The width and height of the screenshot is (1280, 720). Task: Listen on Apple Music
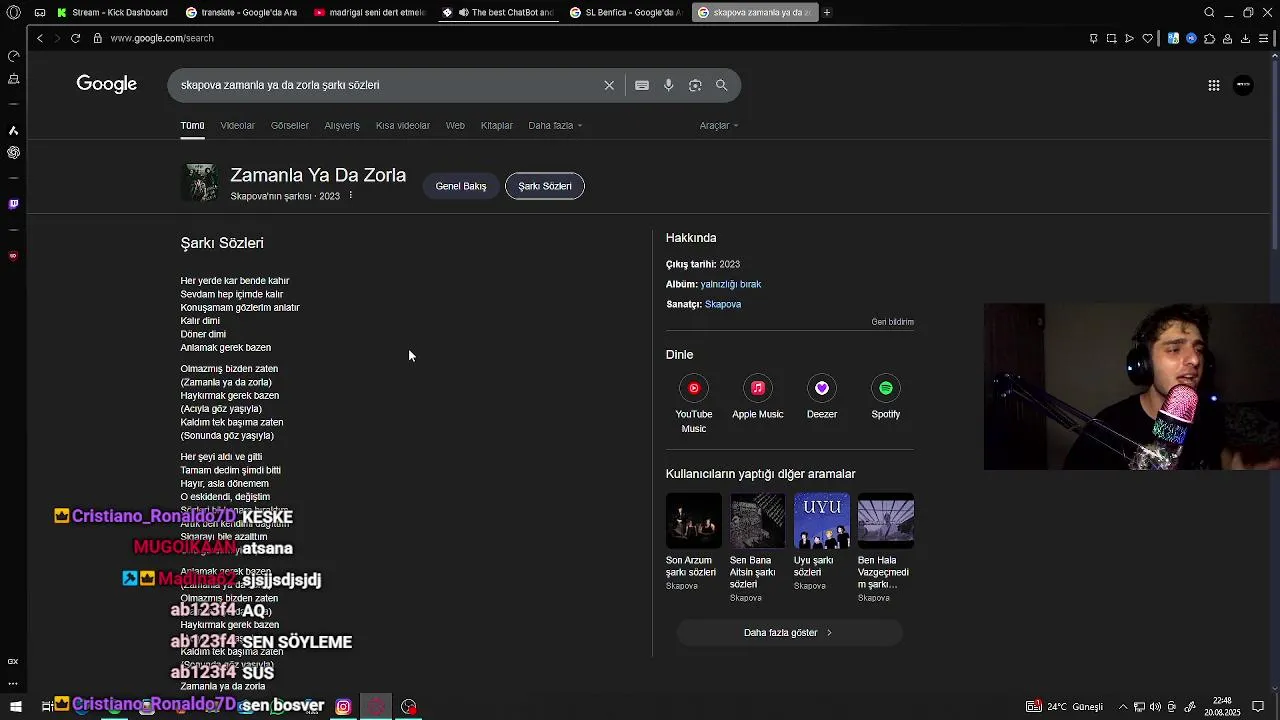pyautogui.click(x=758, y=398)
